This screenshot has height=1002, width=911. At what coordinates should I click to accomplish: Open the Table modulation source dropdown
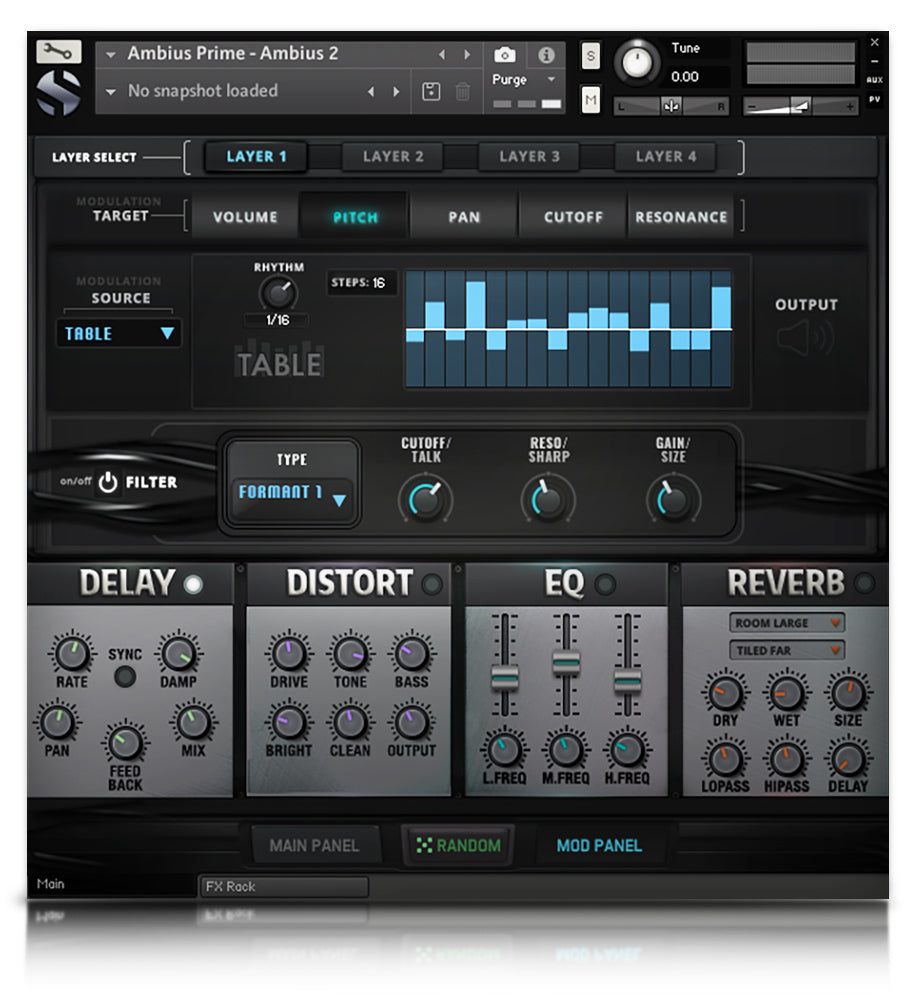click(x=119, y=334)
